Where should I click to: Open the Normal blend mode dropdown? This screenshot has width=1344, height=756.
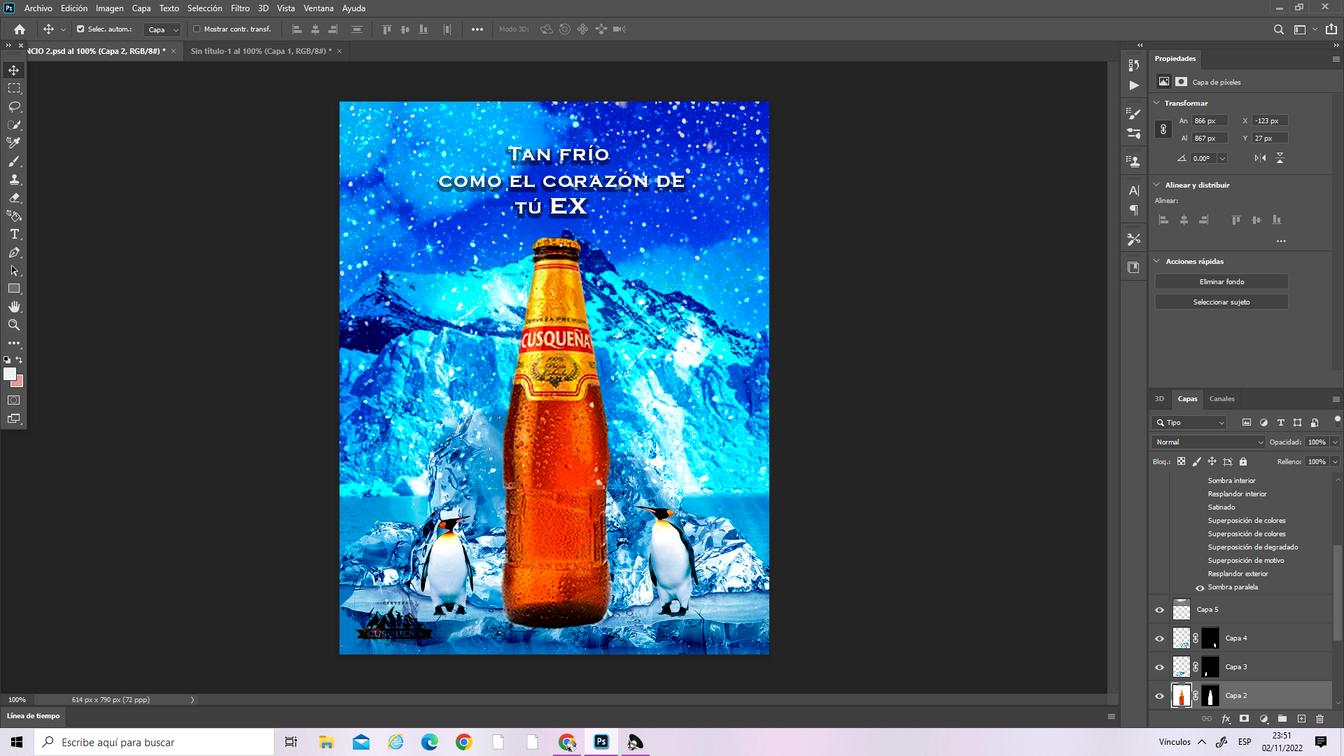(x=1209, y=442)
